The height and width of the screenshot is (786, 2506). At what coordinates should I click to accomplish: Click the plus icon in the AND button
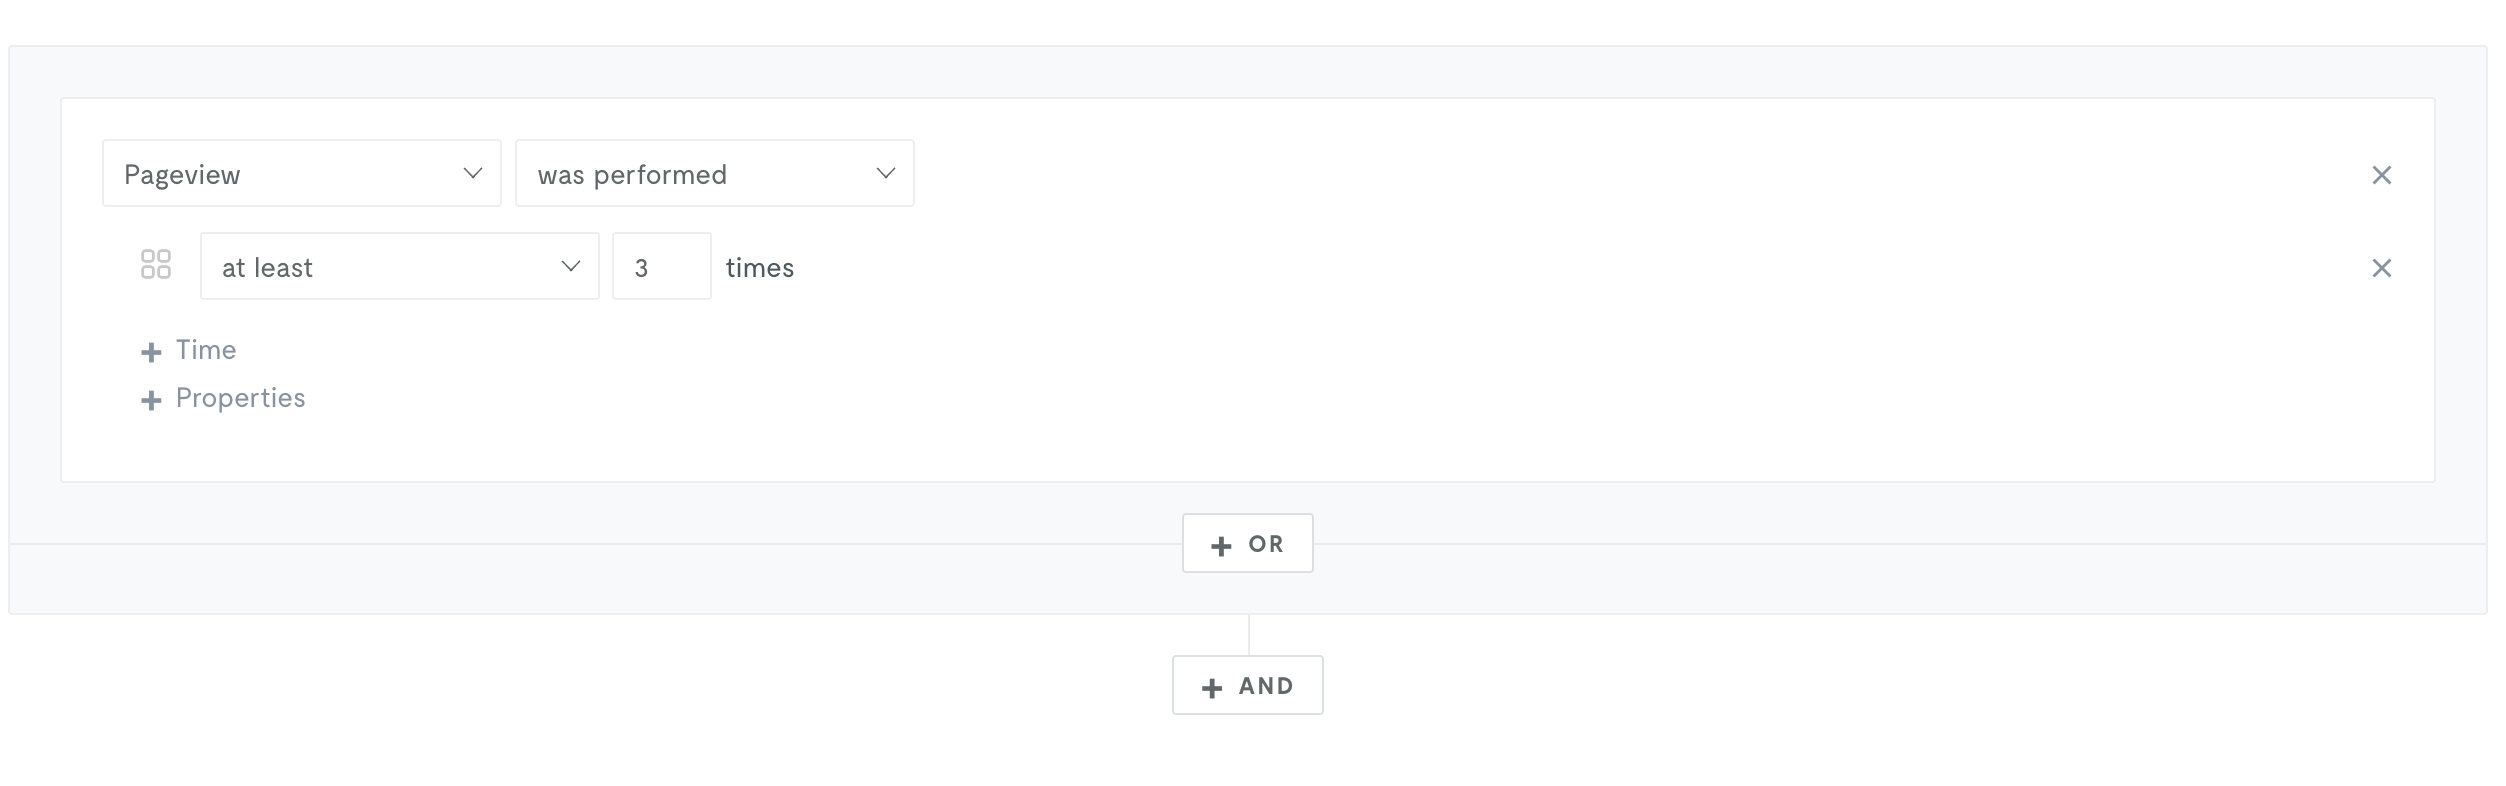(1212, 688)
